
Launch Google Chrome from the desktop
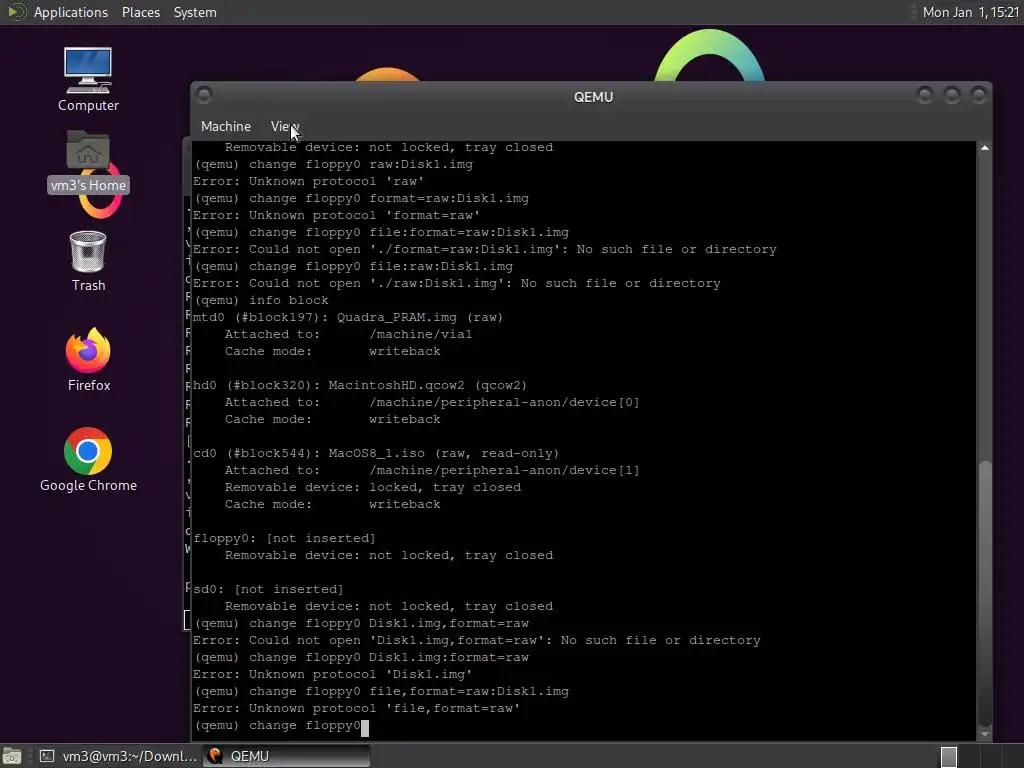click(x=88, y=460)
